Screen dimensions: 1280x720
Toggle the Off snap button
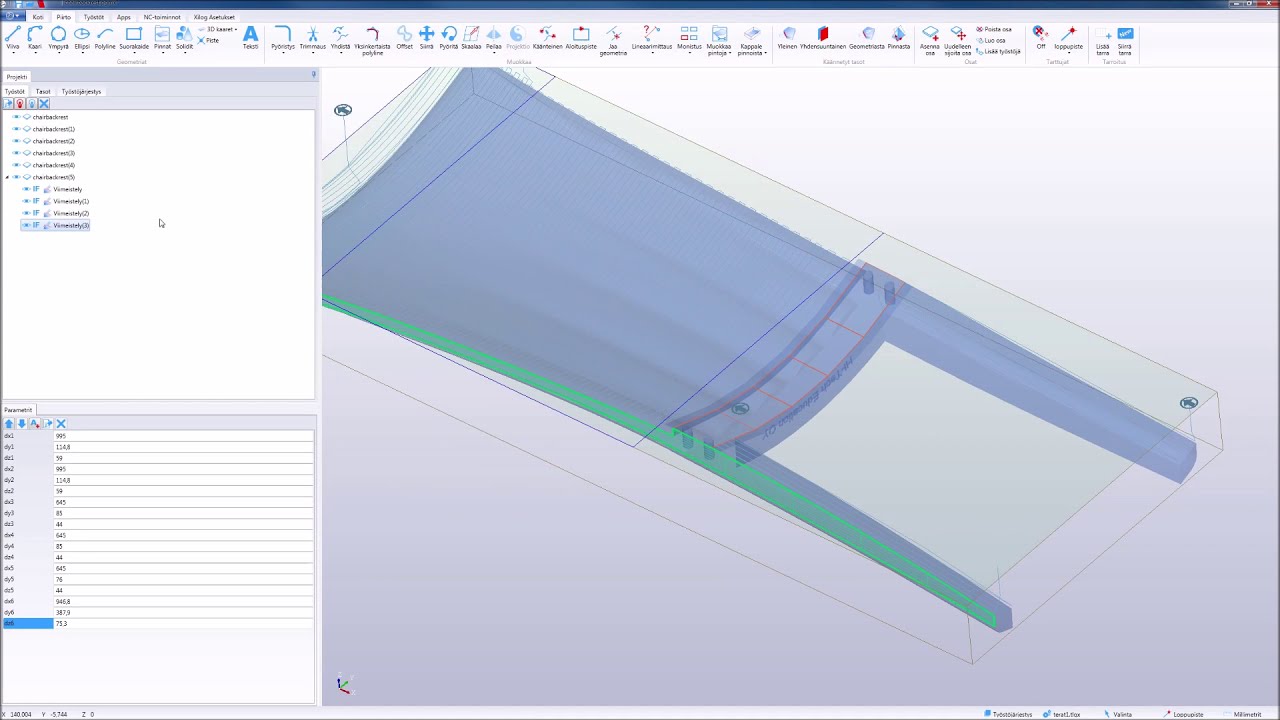[x=1040, y=38]
